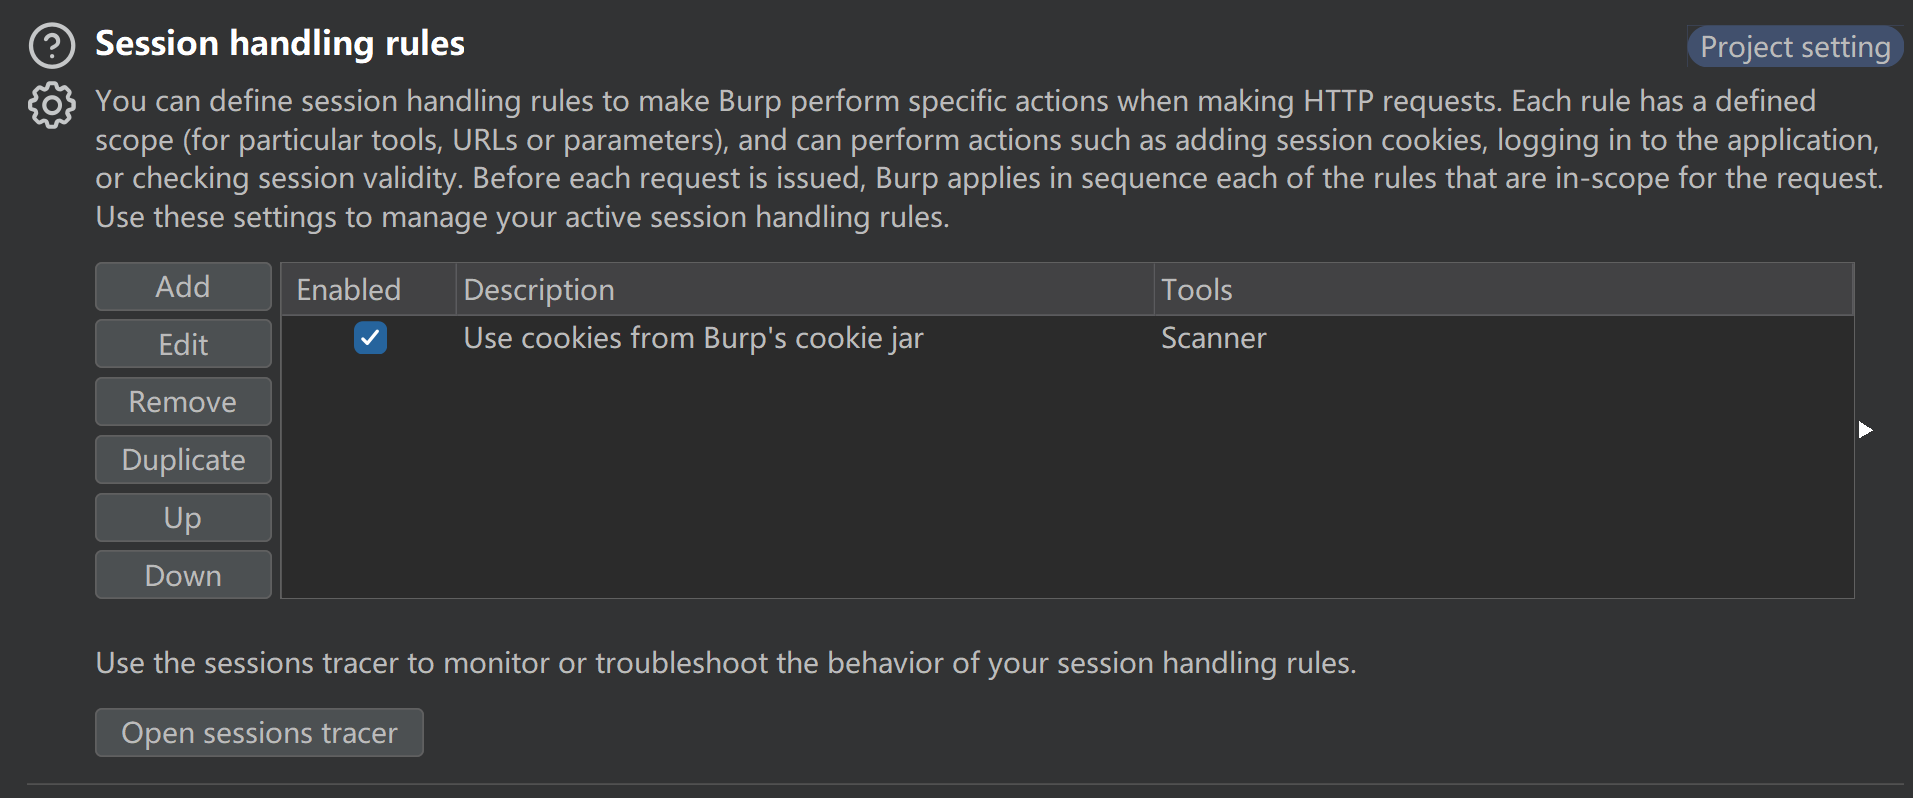This screenshot has width=1913, height=798.
Task: Duplicate the selected rule
Action: 183,460
